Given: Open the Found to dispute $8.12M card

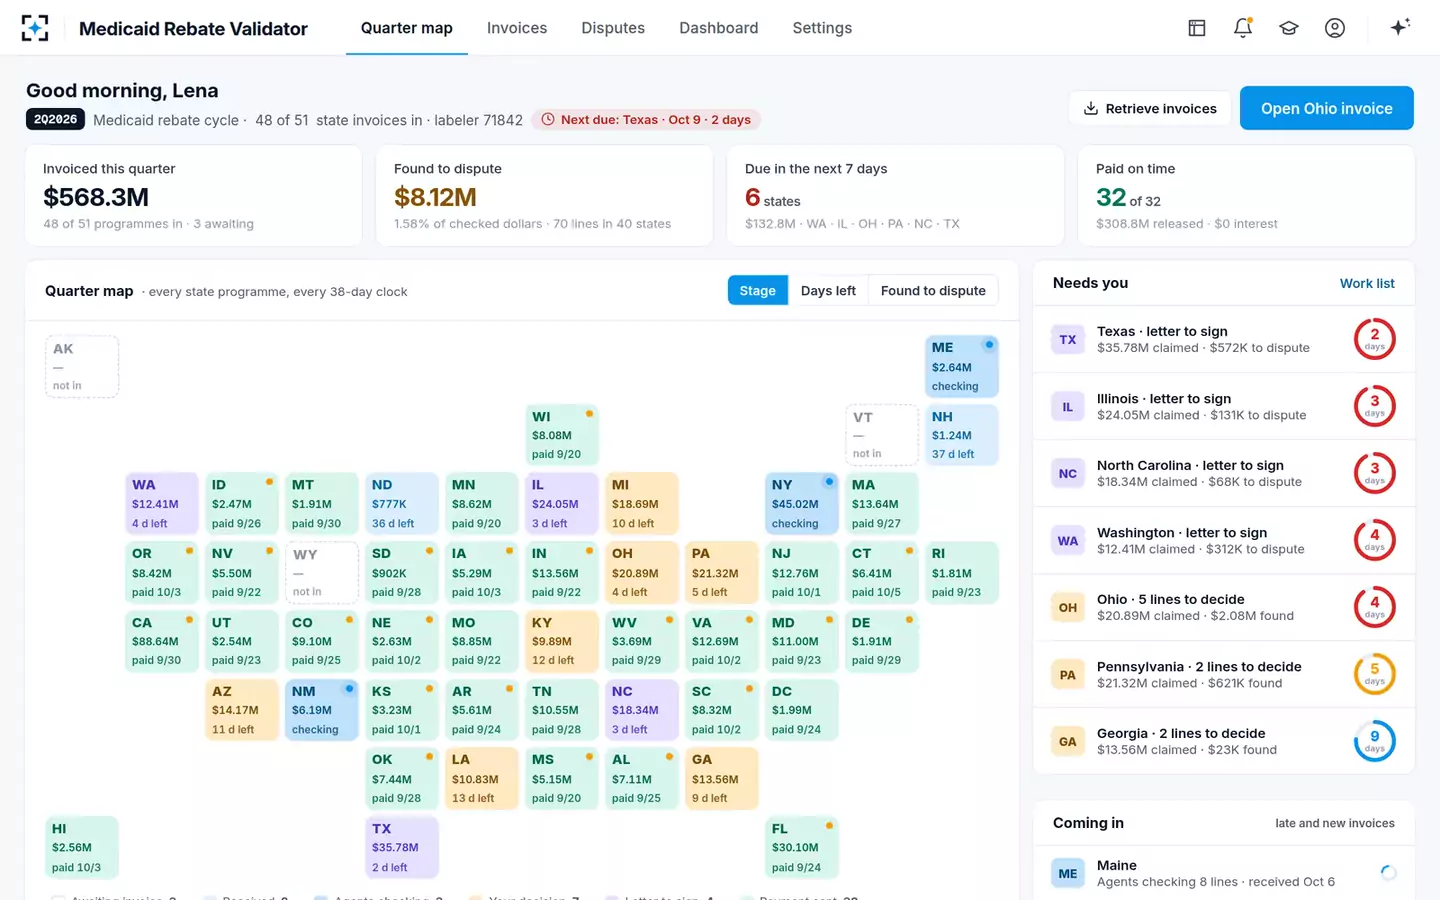Looking at the screenshot, I should pyautogui.click(x=544, y=196).
